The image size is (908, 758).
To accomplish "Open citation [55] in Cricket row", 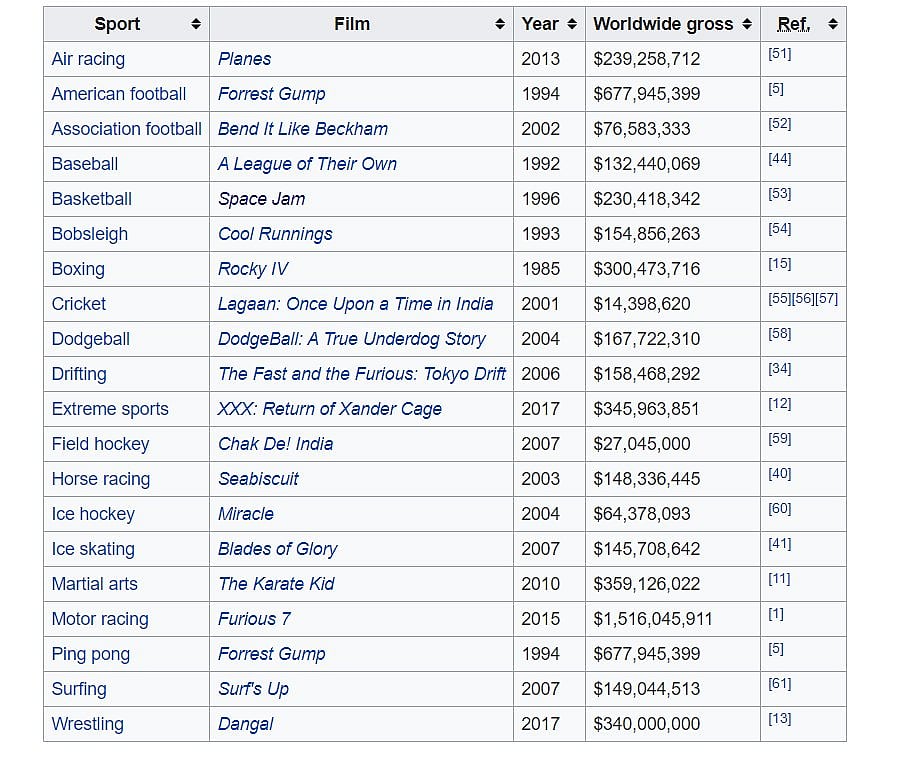I will click(779, 299).
